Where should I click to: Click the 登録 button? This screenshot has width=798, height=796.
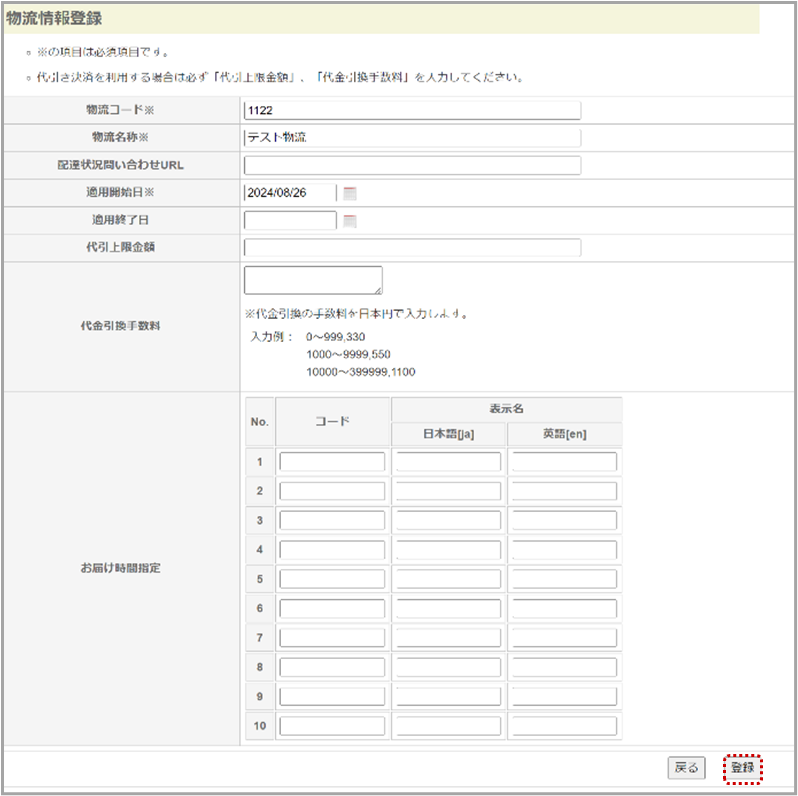[x=742, y=768]
